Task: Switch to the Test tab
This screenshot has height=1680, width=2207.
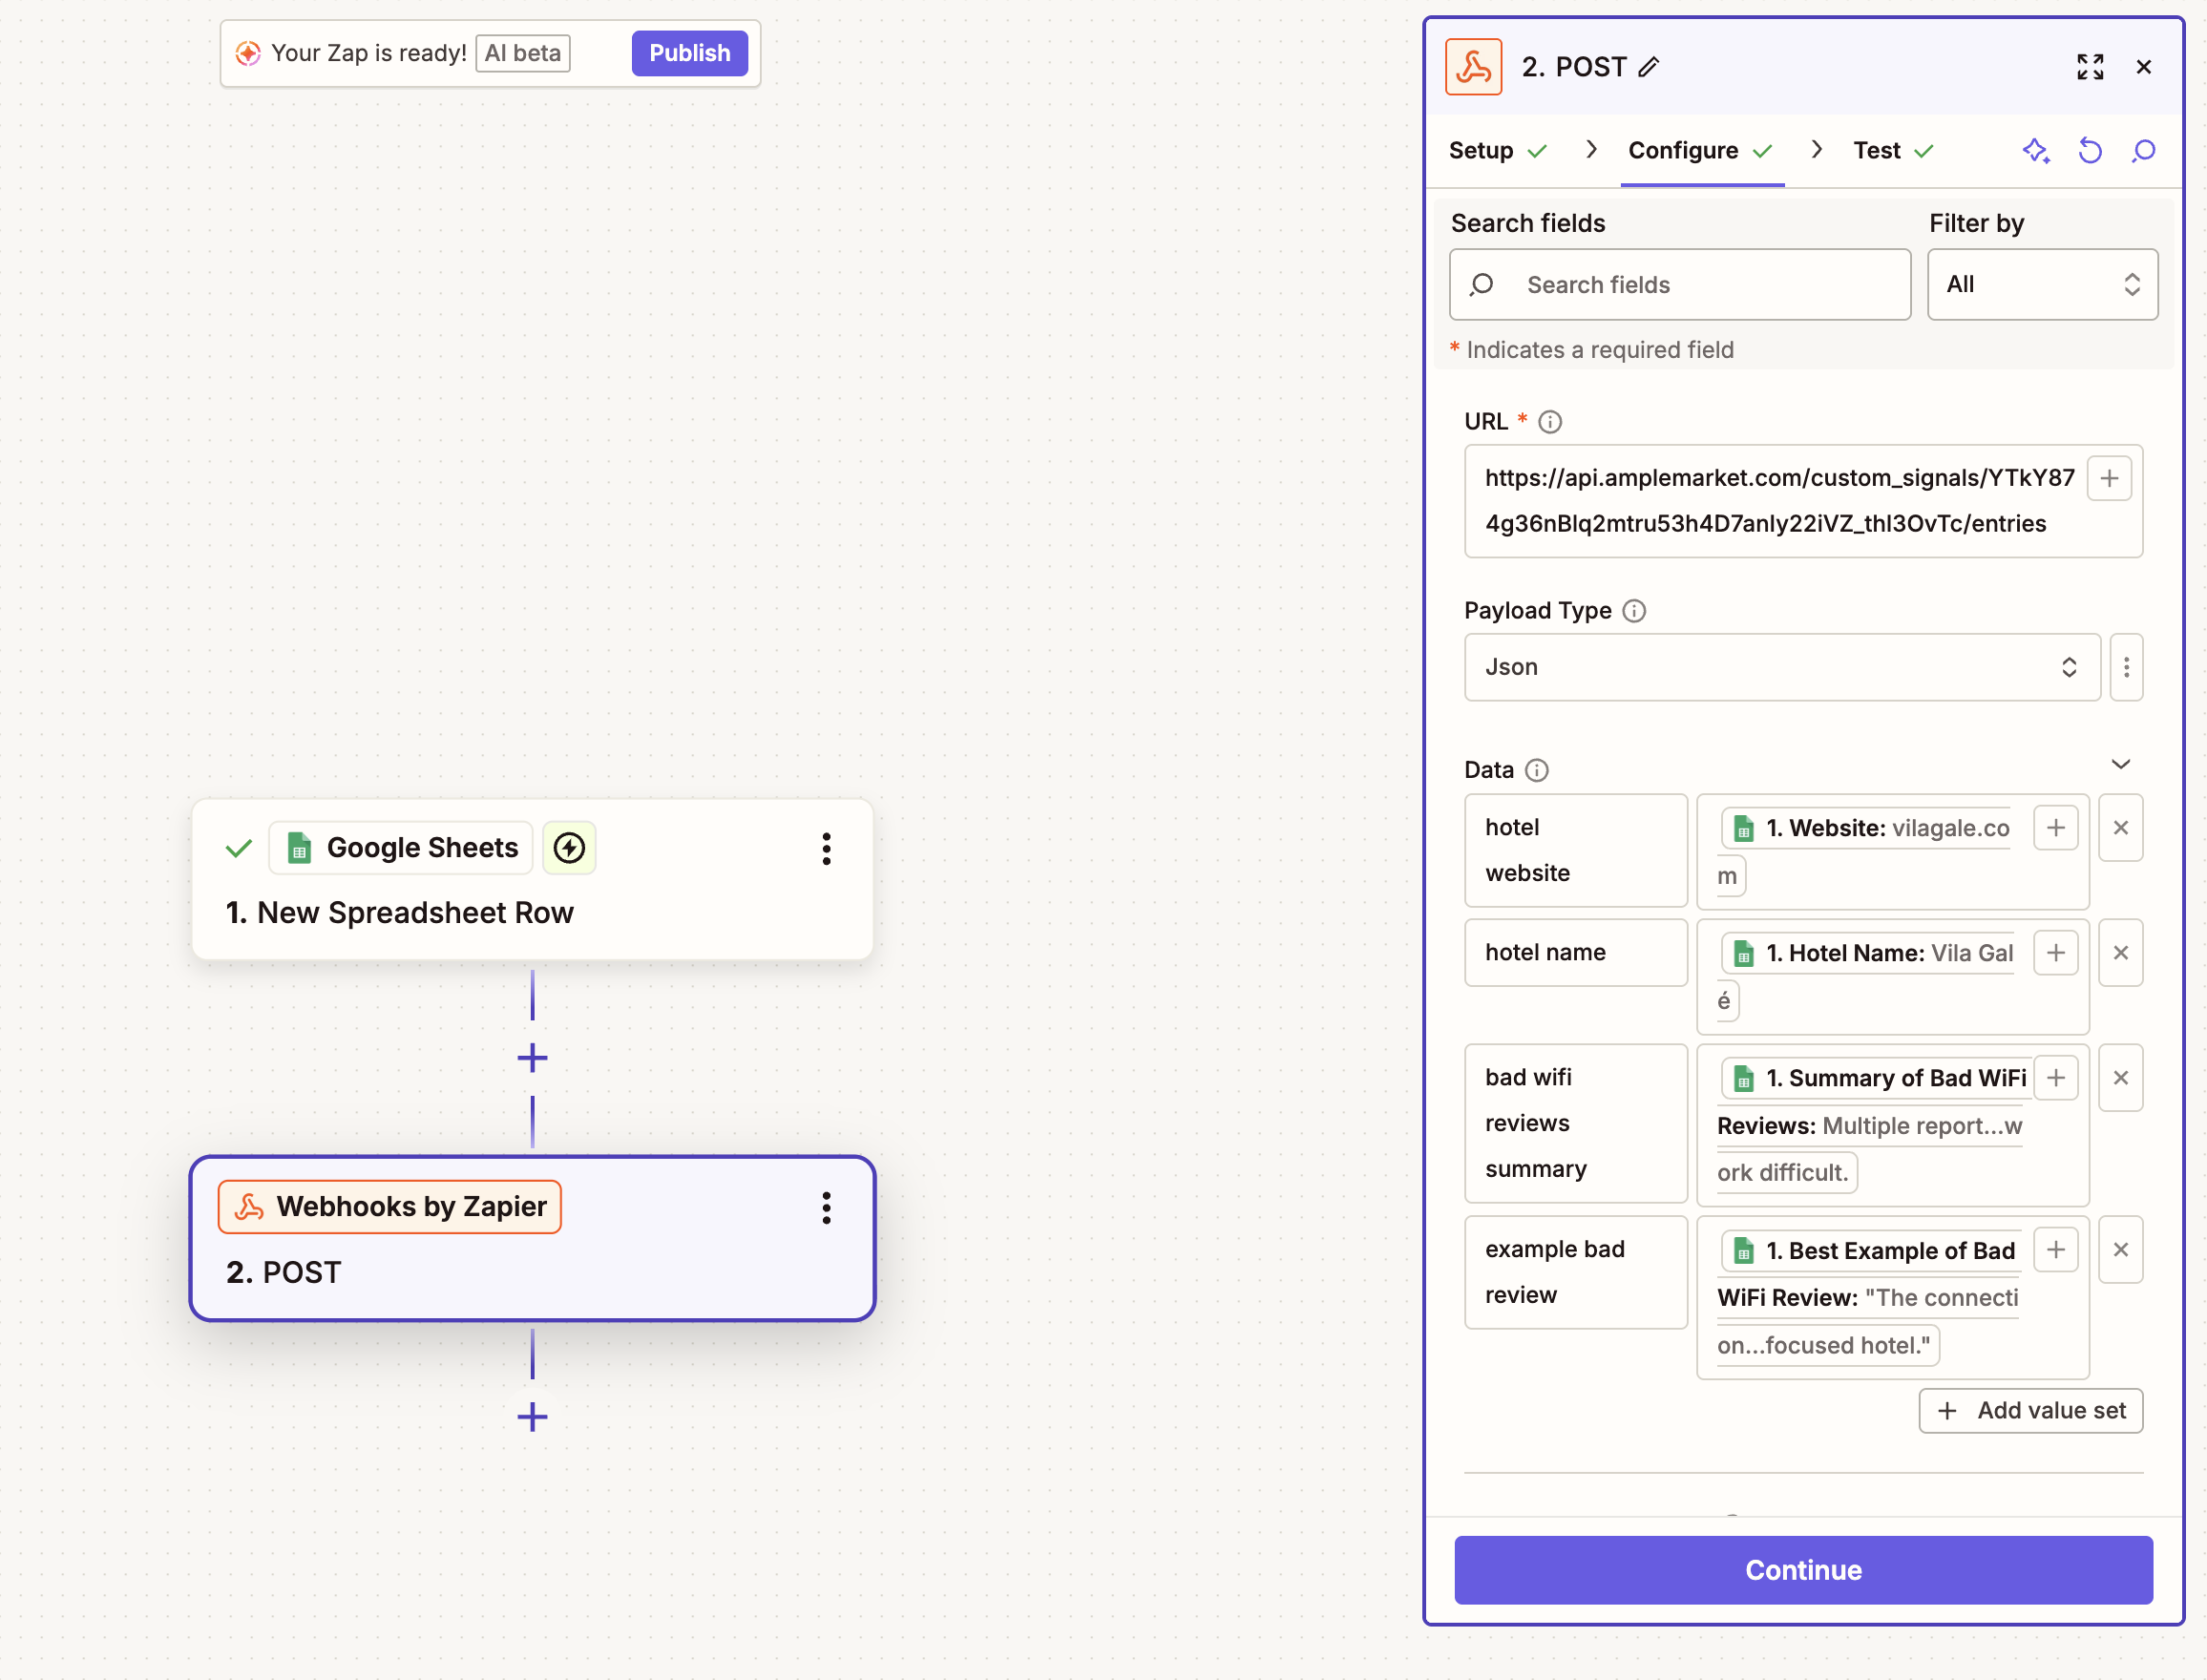Action: [1876, 151]
